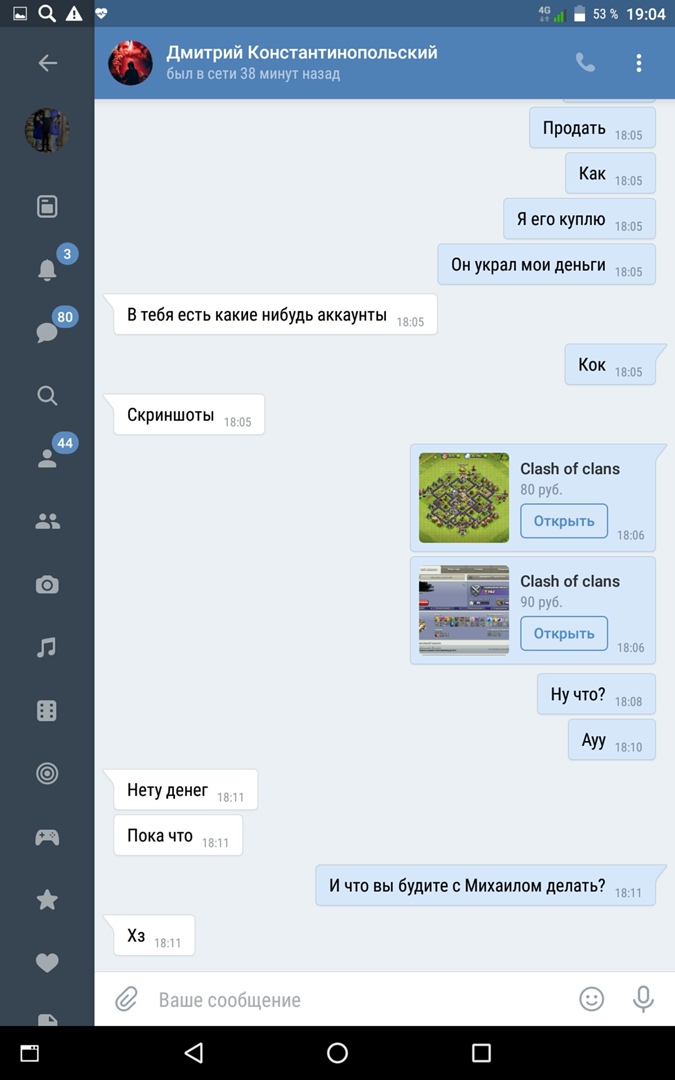Image resolution: width=675 pixels, height=1080 pixels.
Task: Tap the Ваше сообщение input field
Action: (x=358, y=999)
